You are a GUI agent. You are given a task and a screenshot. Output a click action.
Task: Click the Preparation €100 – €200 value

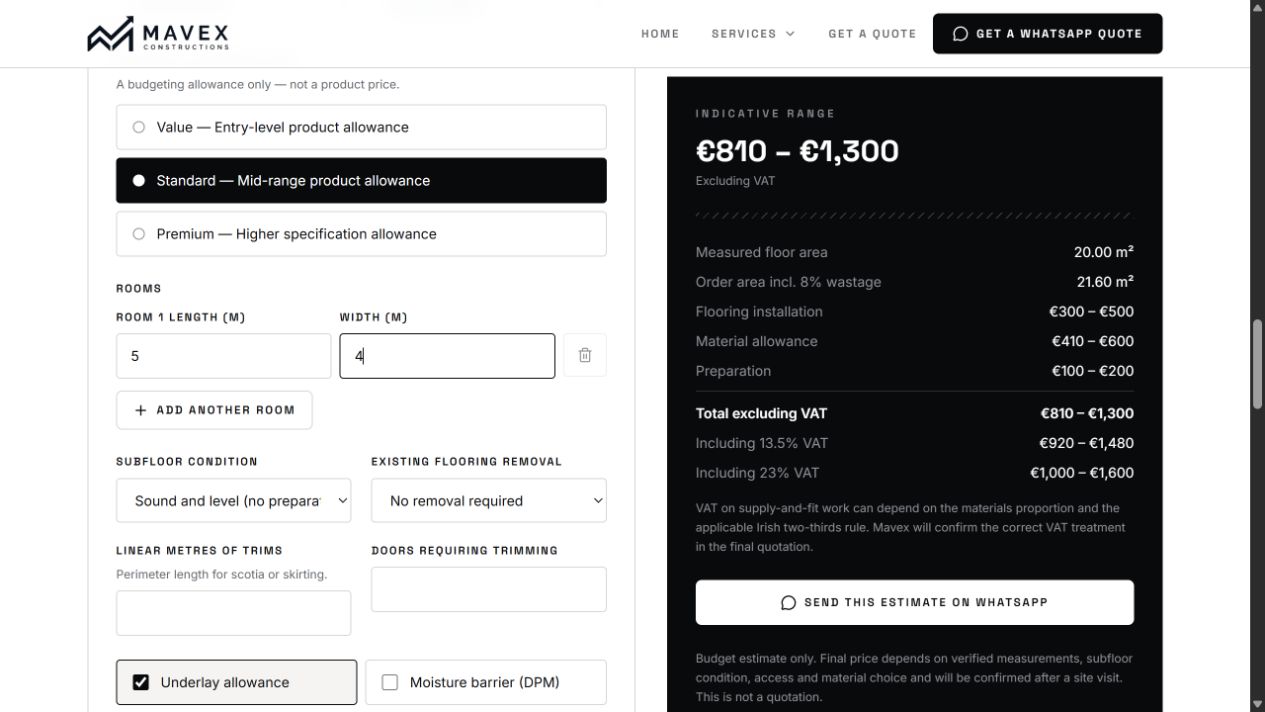tap(1092, 371)
